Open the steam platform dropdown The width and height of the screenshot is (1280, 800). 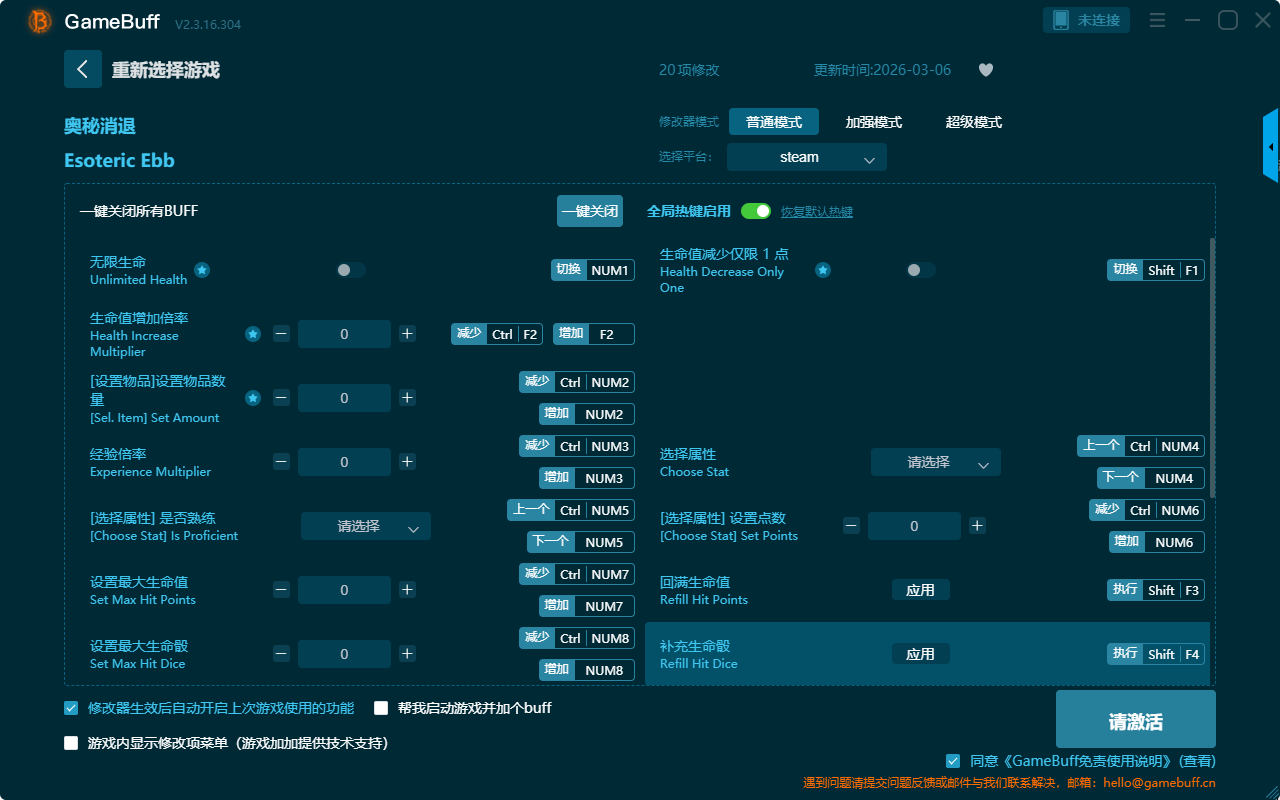(x=806, y=157)
